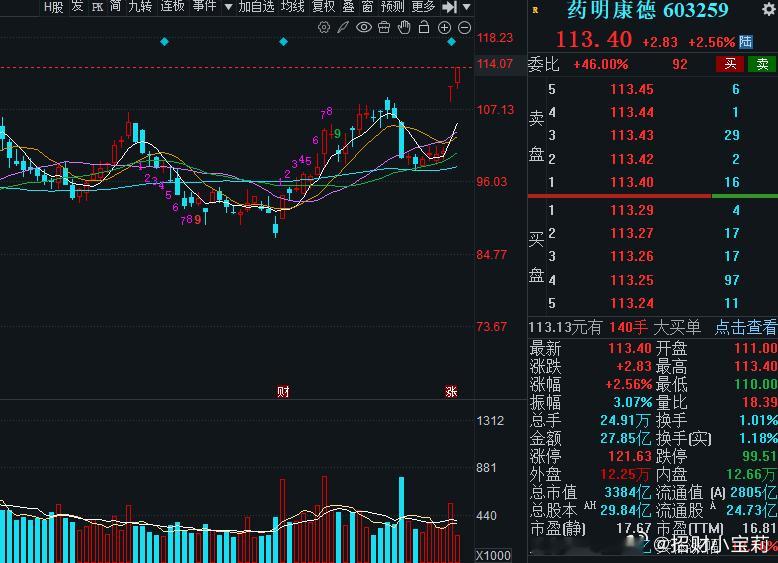Toggle the eye visibility icon on the chart
778x563 pixels.
(x=364, y=28)
